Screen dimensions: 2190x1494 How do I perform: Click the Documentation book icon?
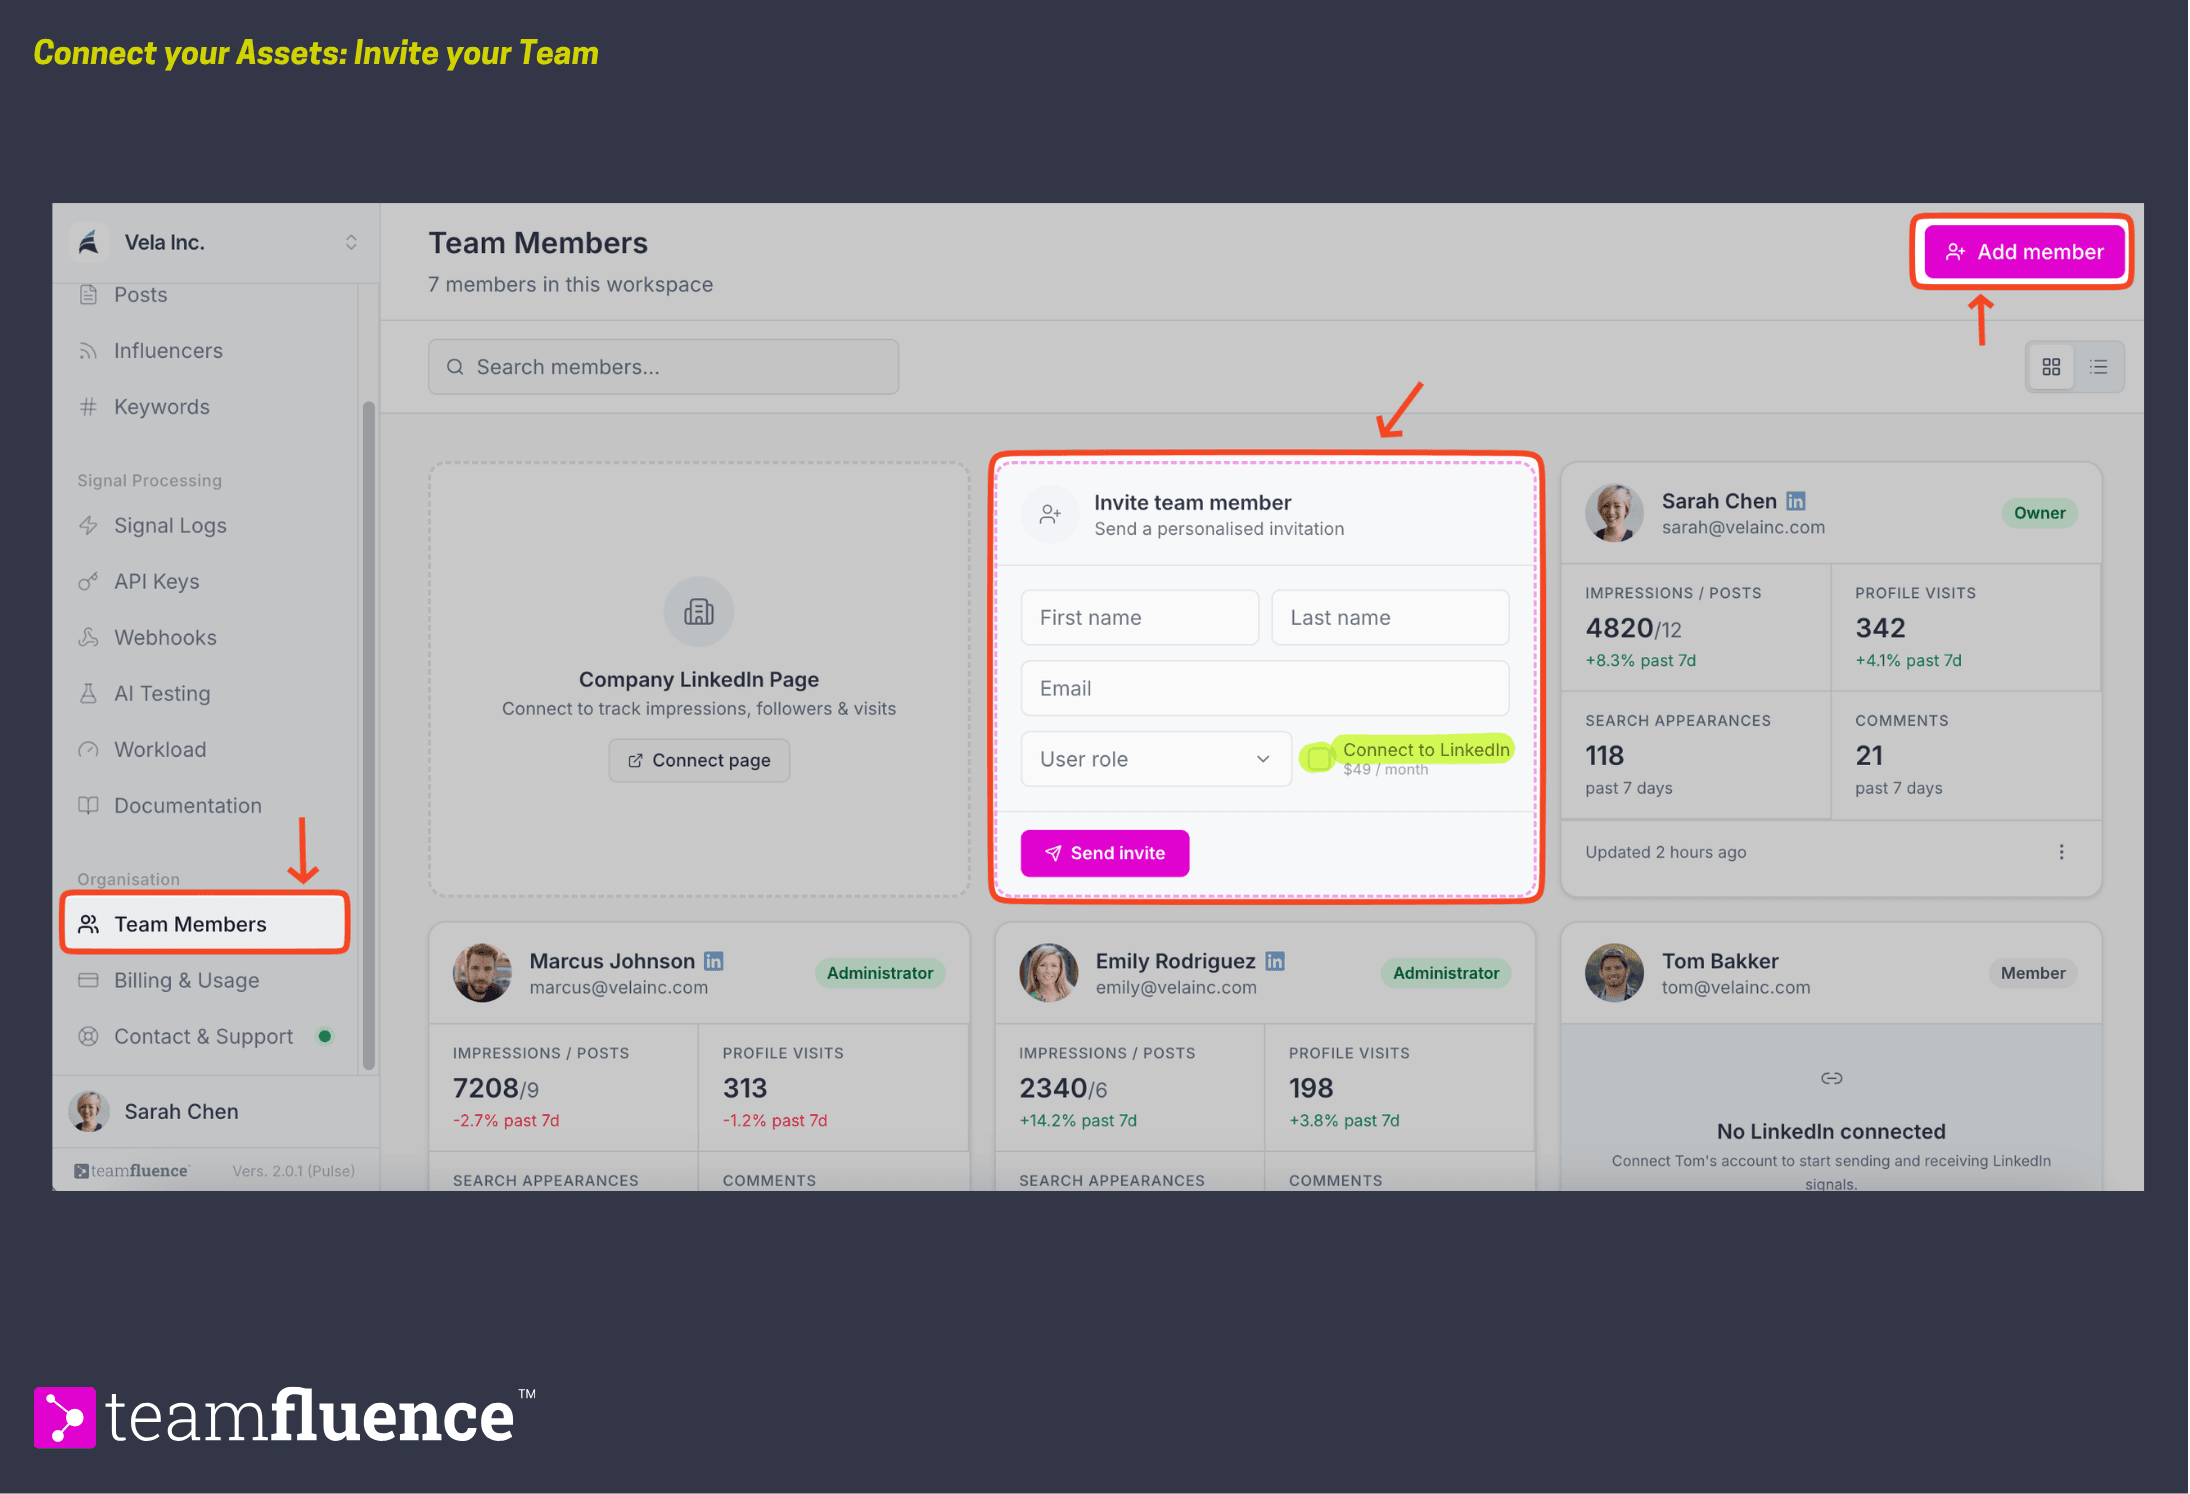click(x=89, y=806)
